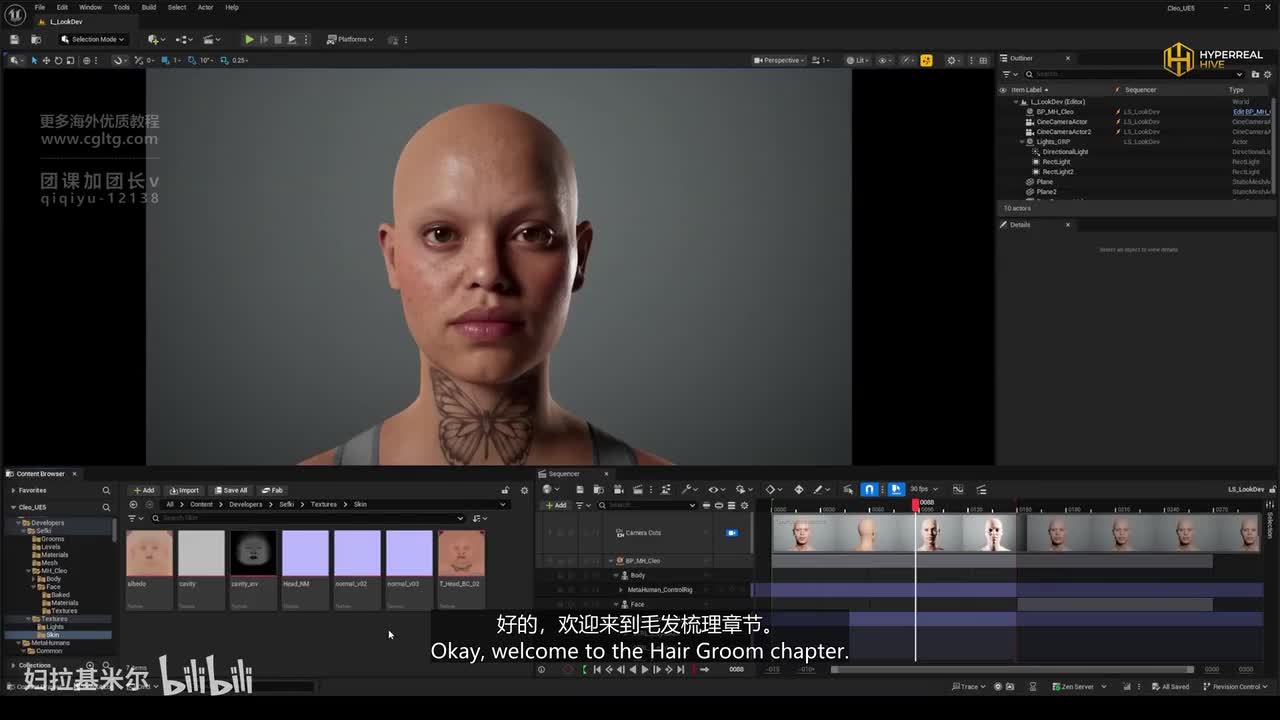Choose the Select objects arrow tool
The height and width of the screenshot is (720, 1280).
tap(33, 60)
